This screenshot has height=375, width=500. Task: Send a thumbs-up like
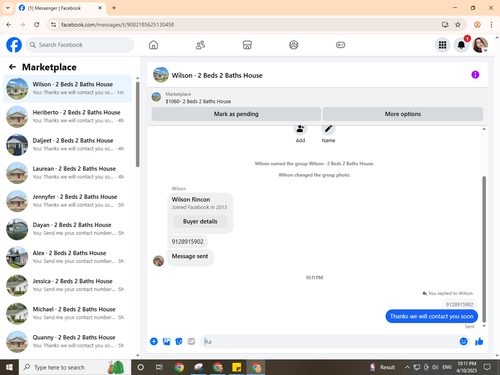[x=479, y=341]
